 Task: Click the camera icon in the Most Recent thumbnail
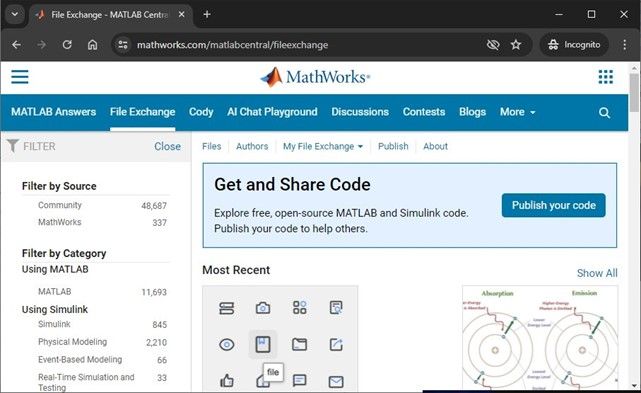pyautogui.click(x=263, y=308)
